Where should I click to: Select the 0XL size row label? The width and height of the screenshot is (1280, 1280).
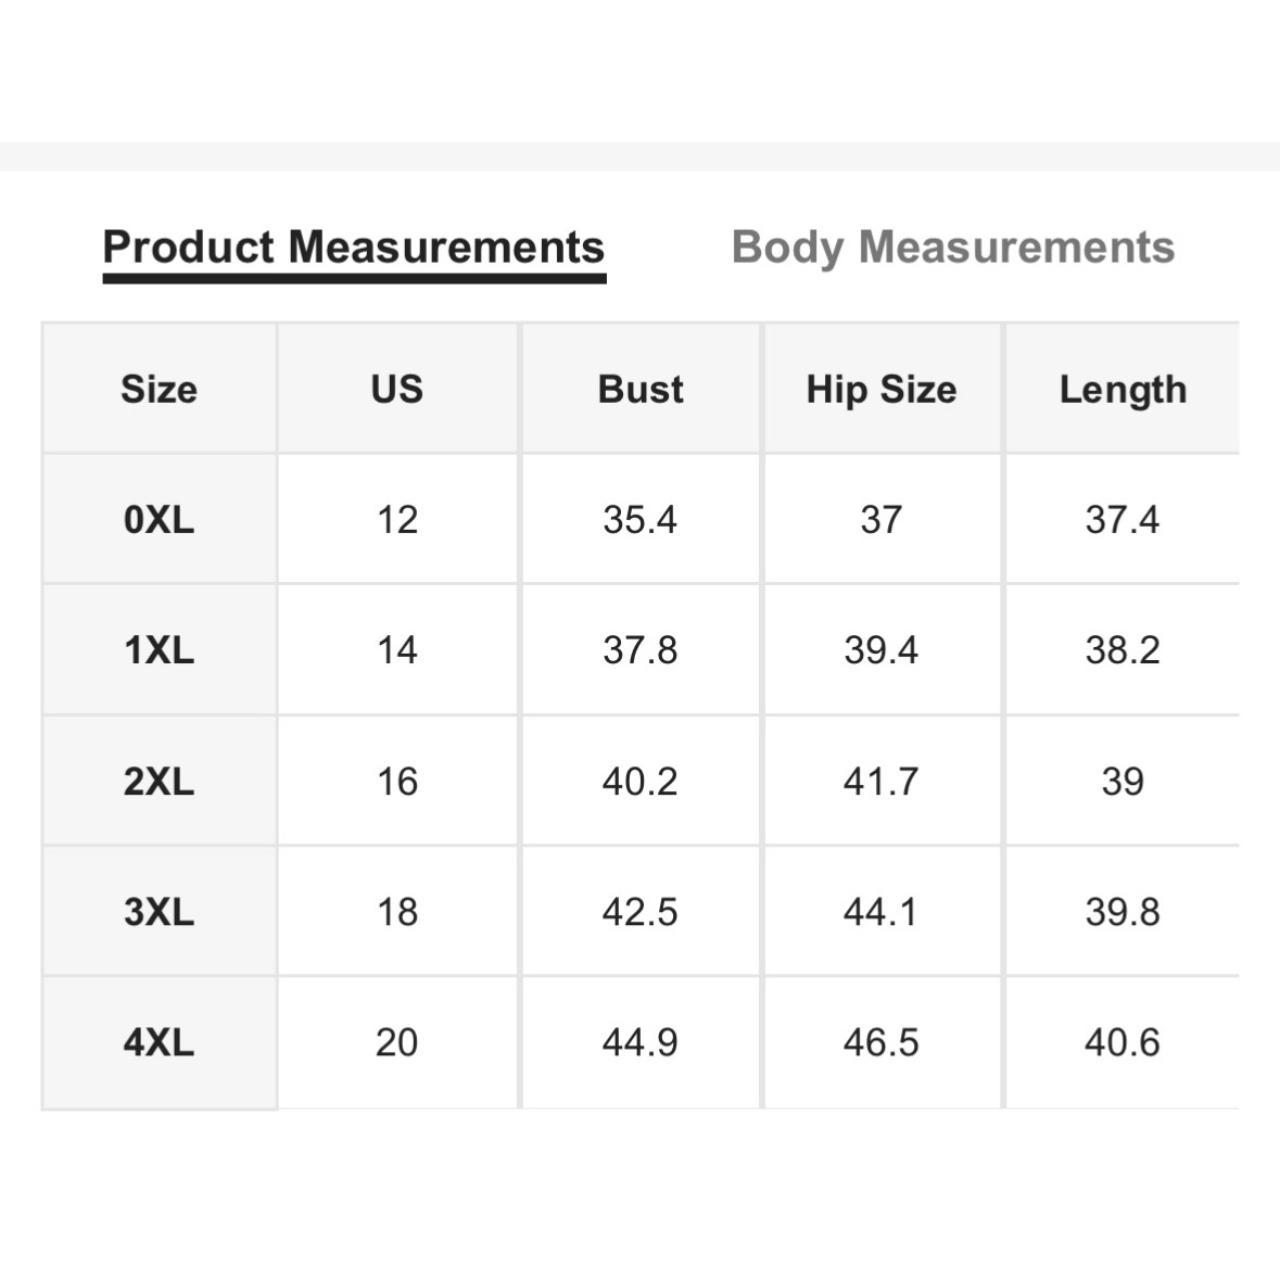coord(159,519)
